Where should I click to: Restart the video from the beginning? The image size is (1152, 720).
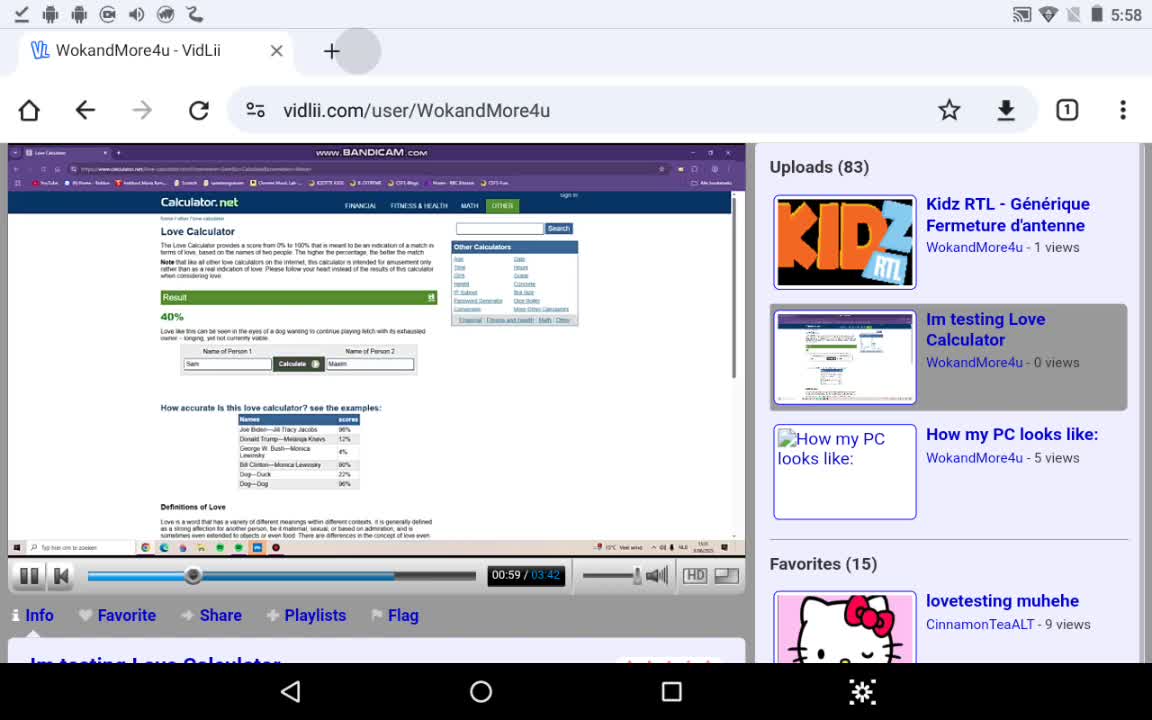[x=62, y=575]
